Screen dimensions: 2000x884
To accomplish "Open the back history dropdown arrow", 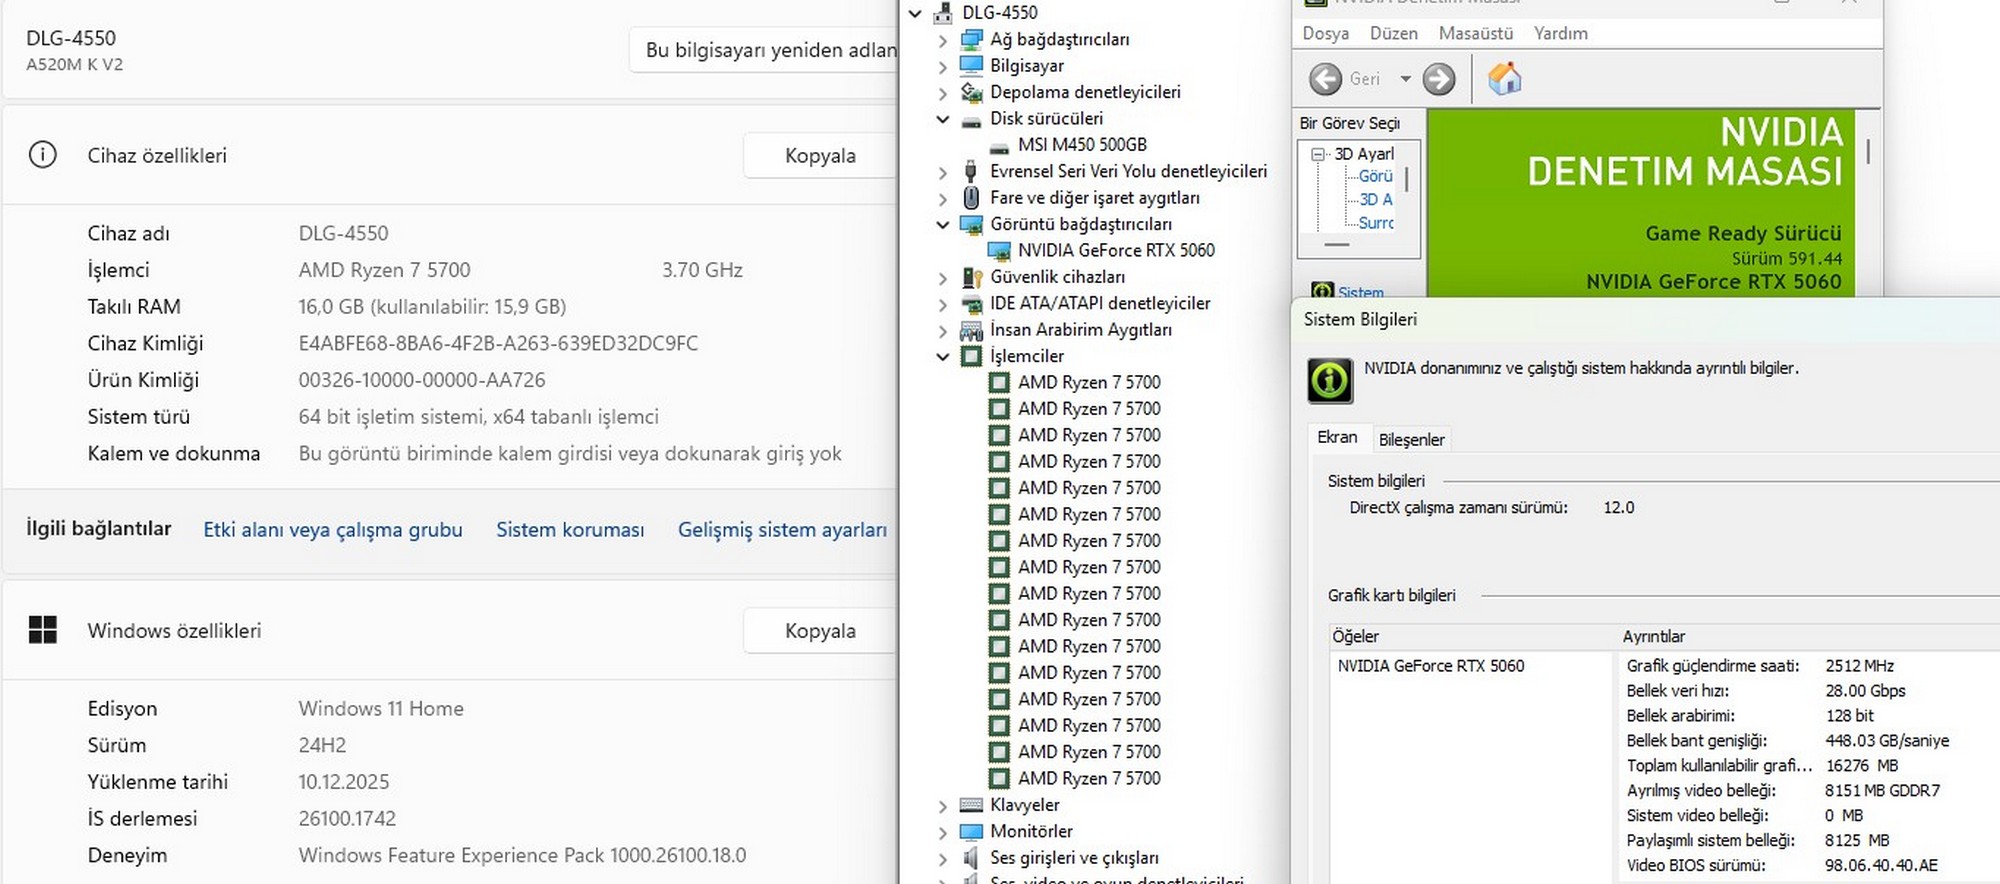I will 1405,79.
